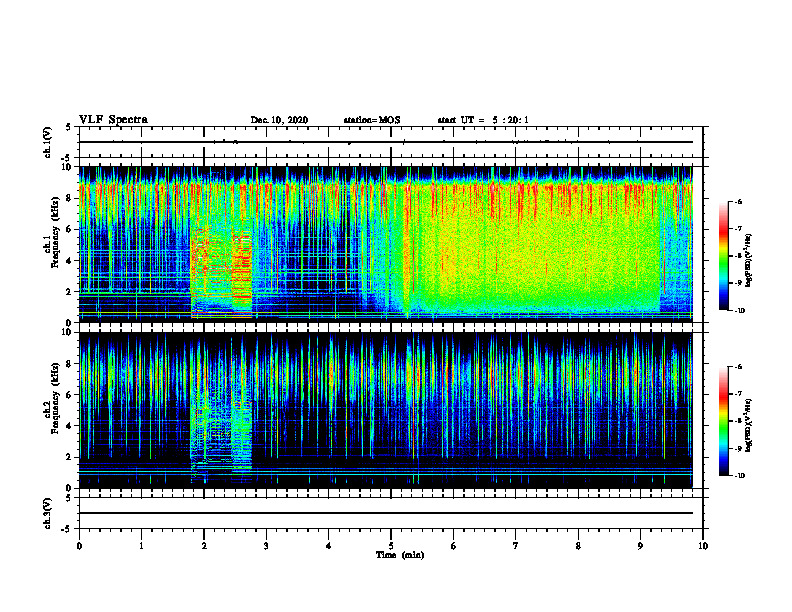This screenshot has height=612, width=792.
Task: Click the "ch.3(V)" waveform axis label
Action: pos(48,514)
